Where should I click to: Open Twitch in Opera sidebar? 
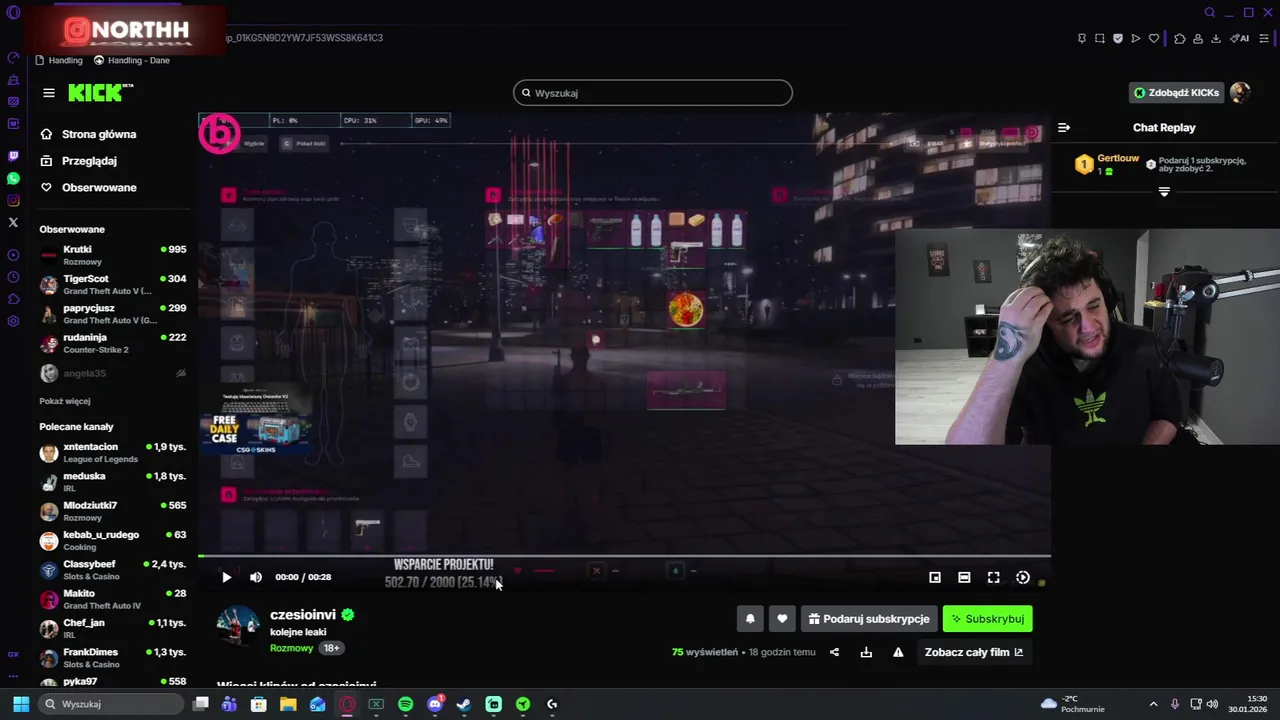pyautogui.click(x=13, y=156)
